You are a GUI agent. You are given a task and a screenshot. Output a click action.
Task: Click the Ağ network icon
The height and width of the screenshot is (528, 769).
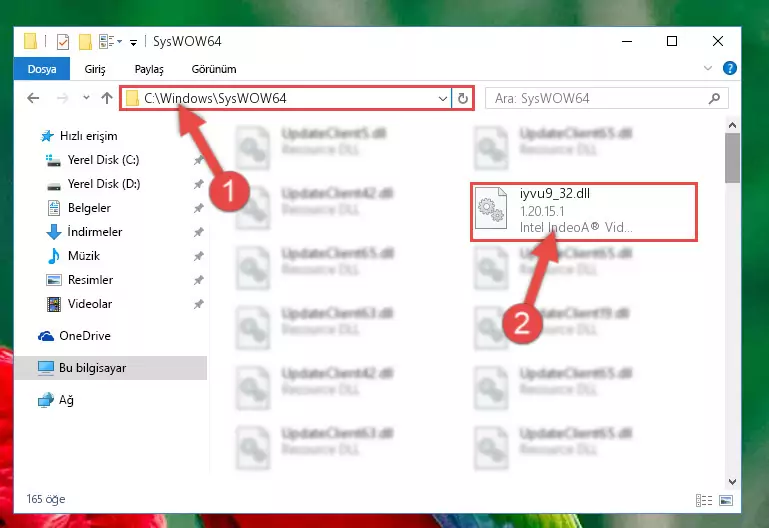tap(46, 400)
